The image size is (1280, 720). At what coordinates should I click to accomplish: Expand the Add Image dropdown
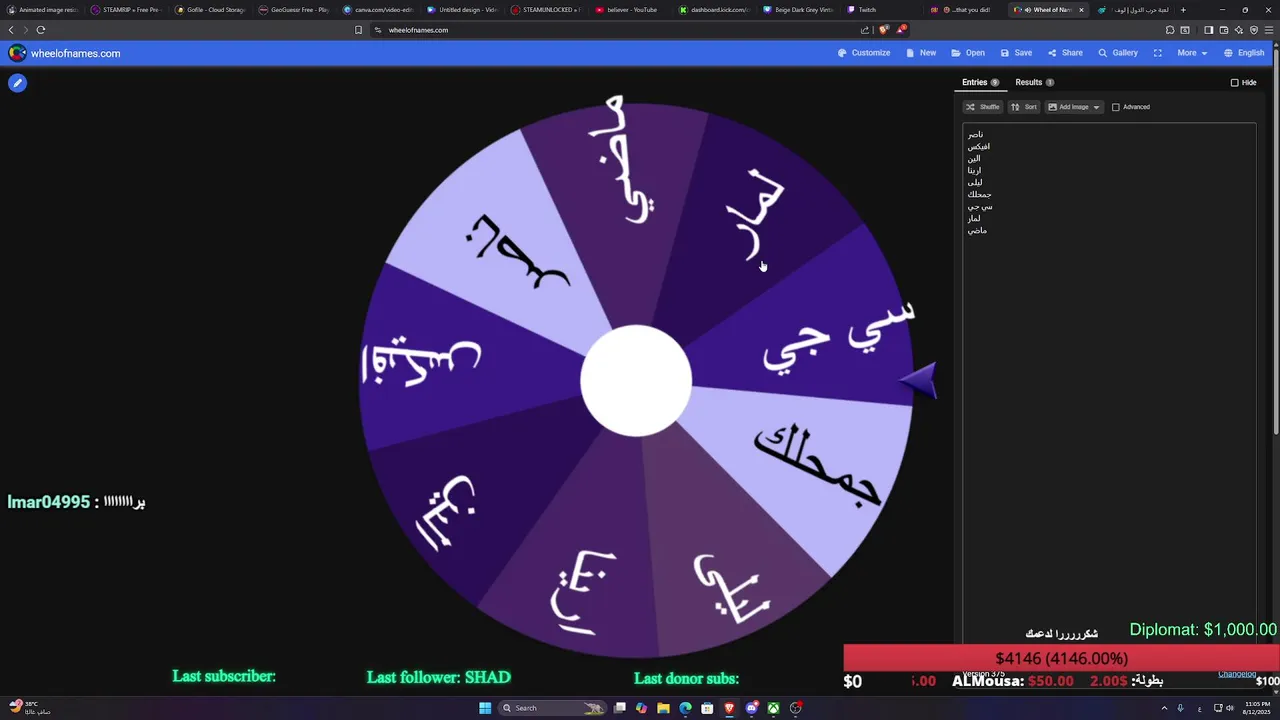pos(1073,107)
